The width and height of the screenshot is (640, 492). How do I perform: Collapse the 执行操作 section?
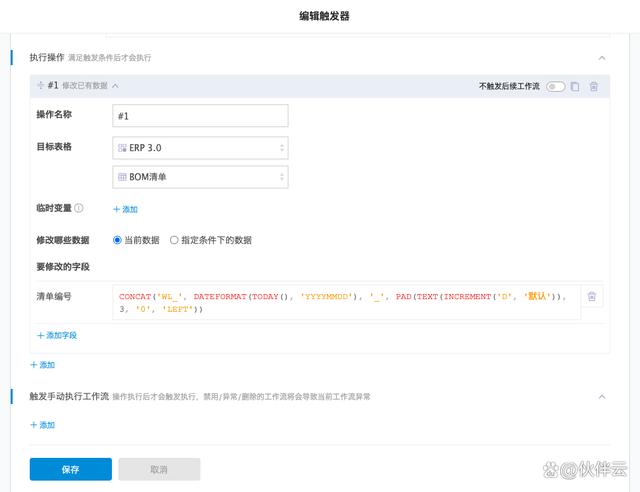(602, 58)
